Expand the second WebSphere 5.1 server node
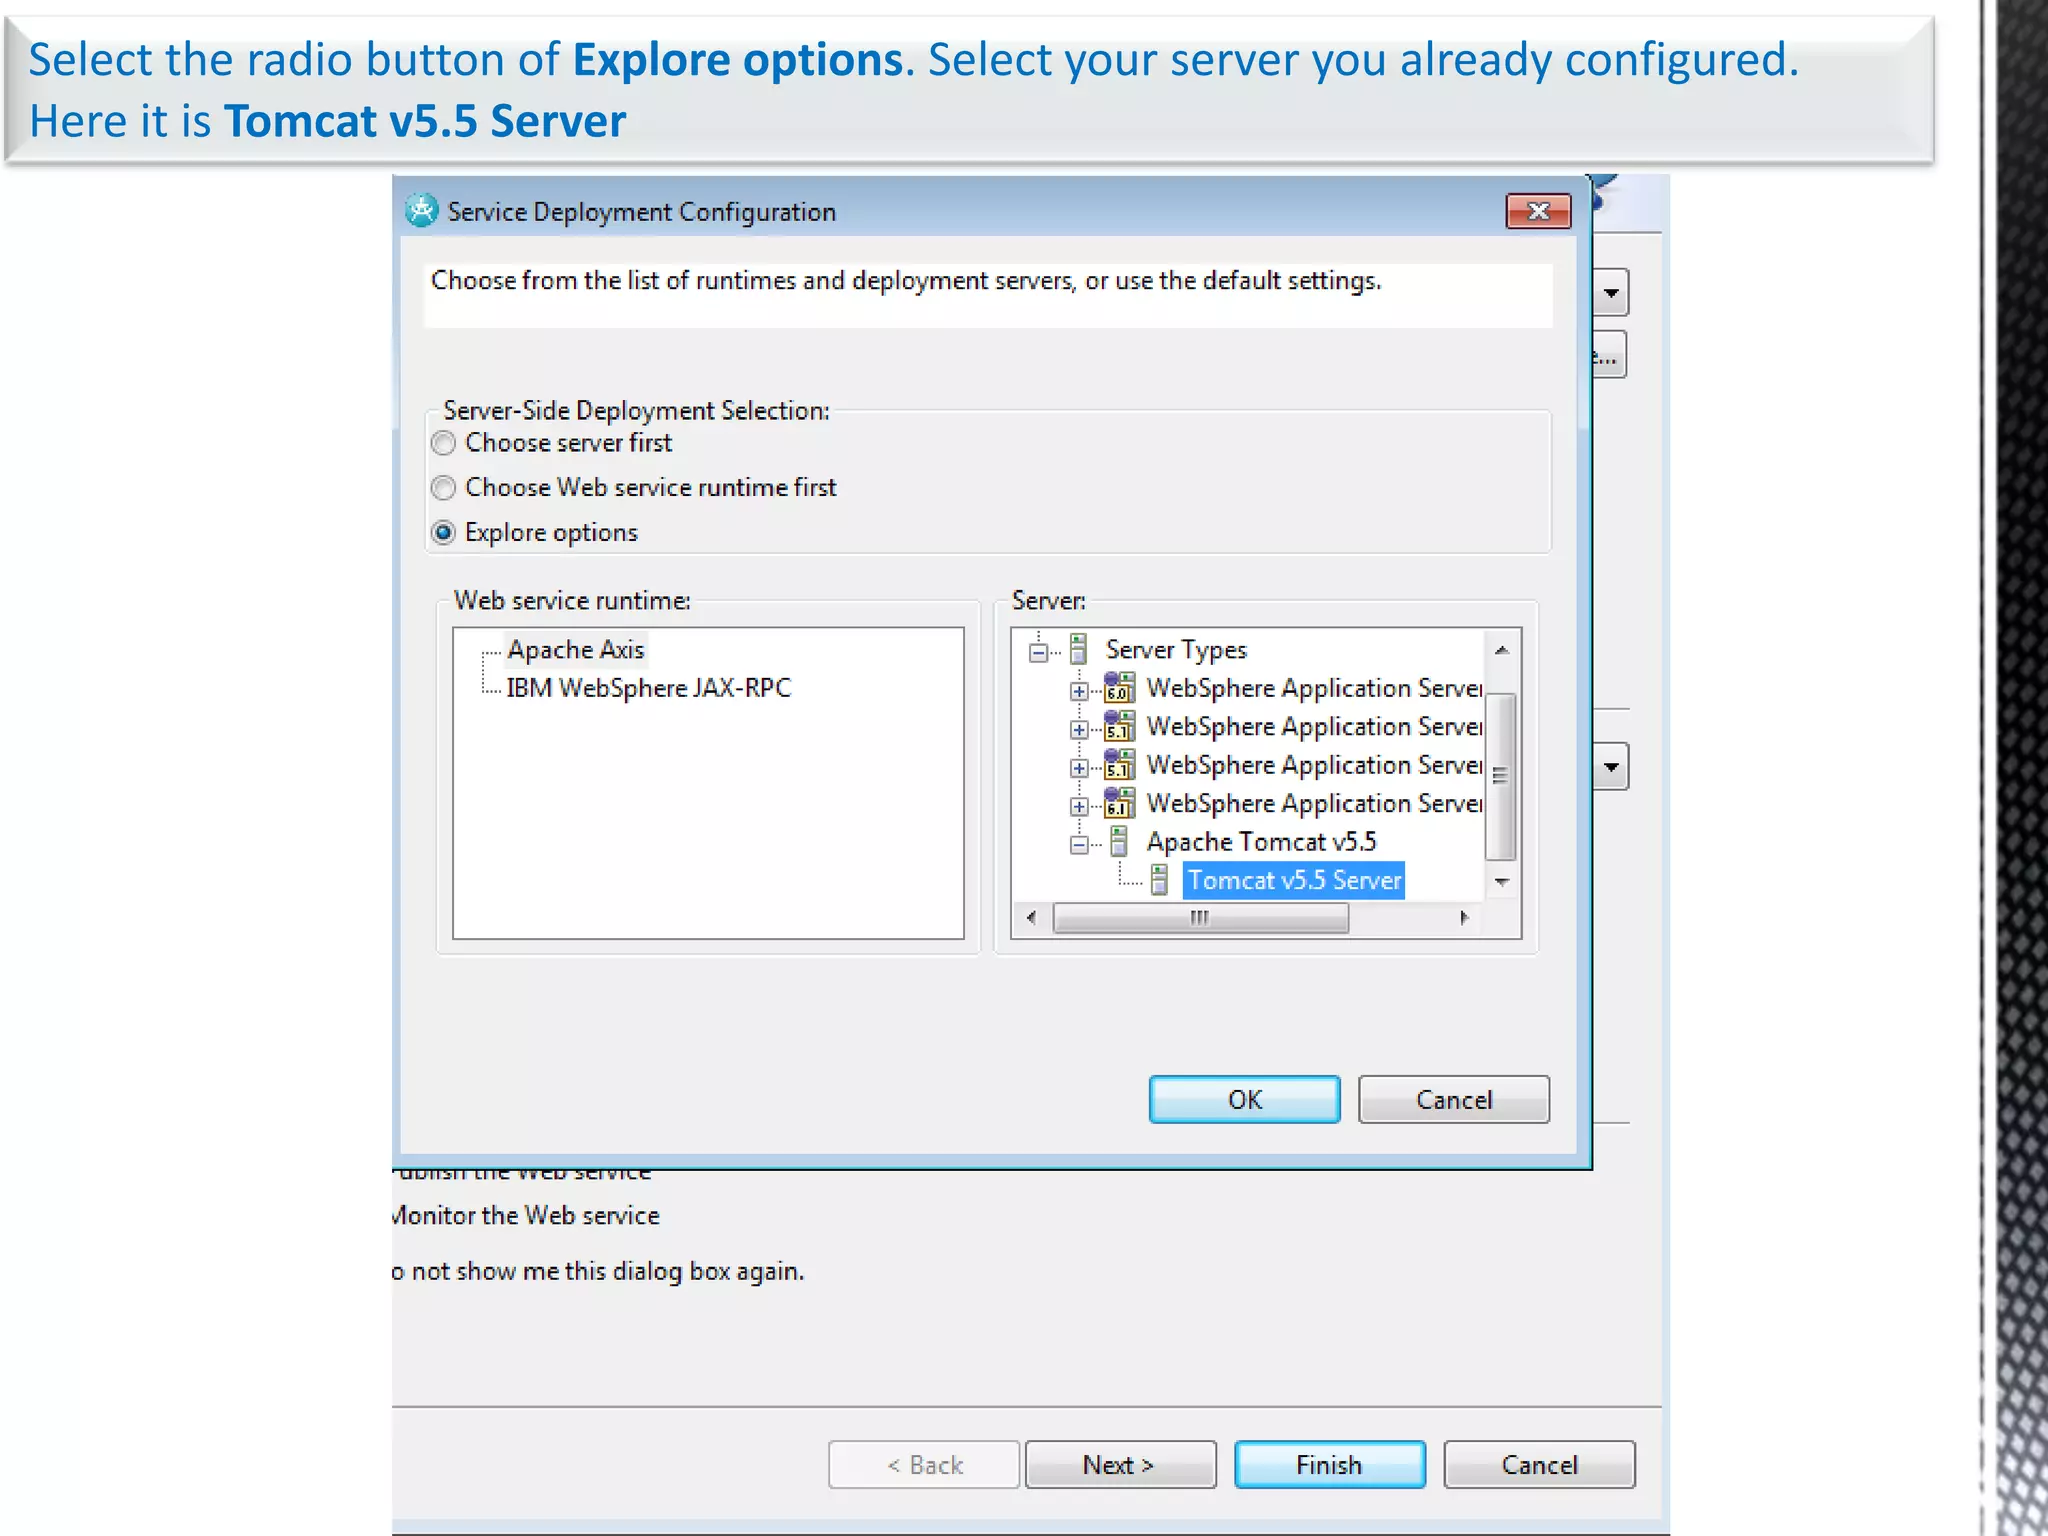This screenshot has width=2048, height=1536. (1078, 768)
